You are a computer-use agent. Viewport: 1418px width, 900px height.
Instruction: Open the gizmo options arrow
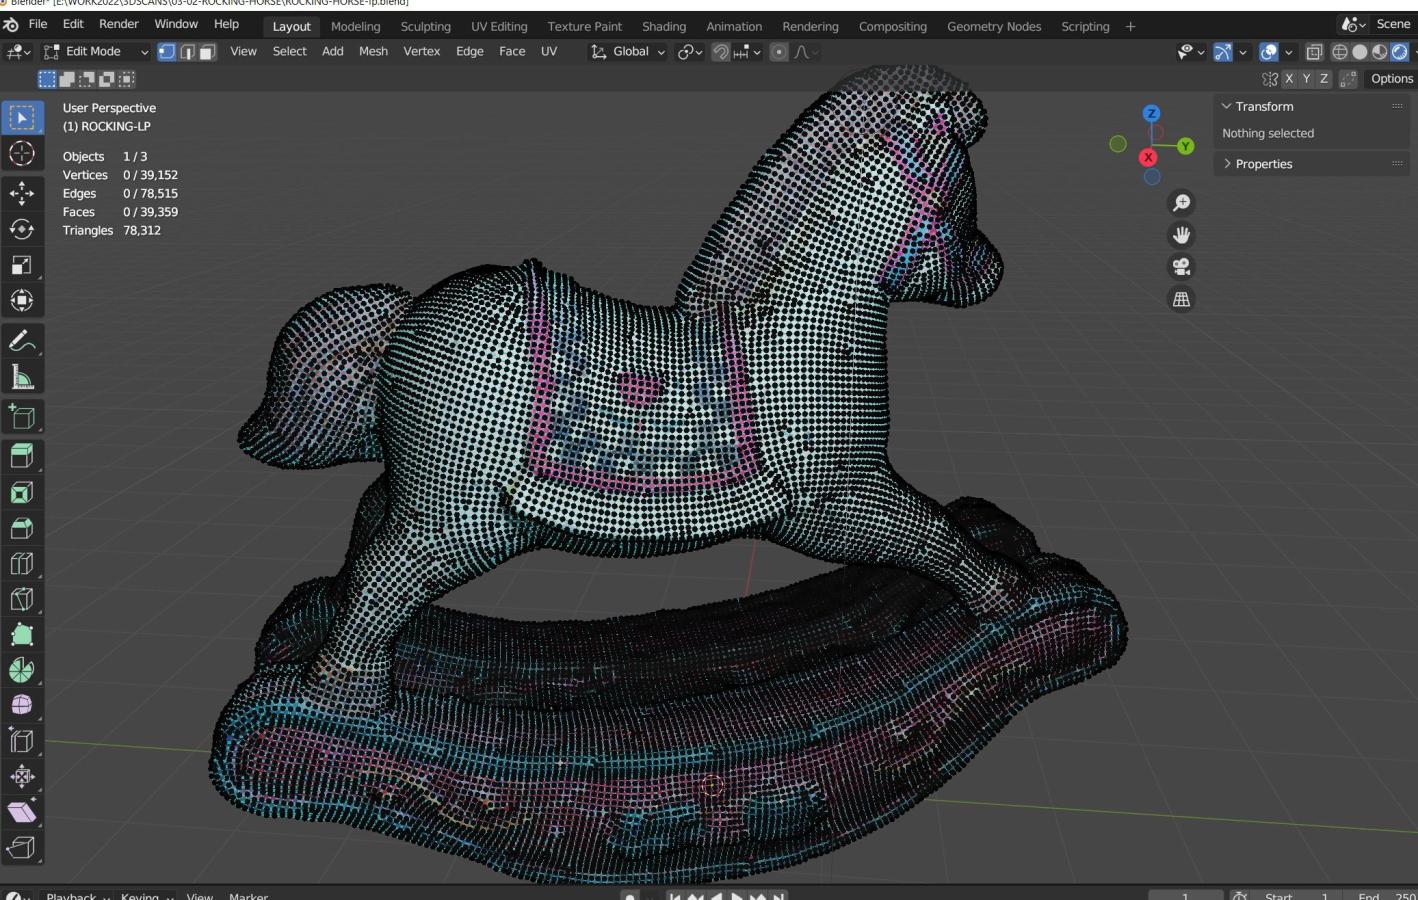pyautogui.click(x=1243, y=52)
